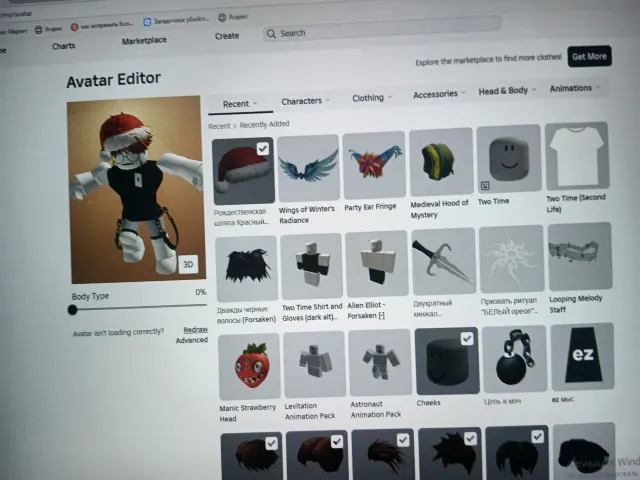The width and height of the screenshot is (640, 480).
Task: Select the red Santa hat item thumbnail
Action: click(243, 171)
